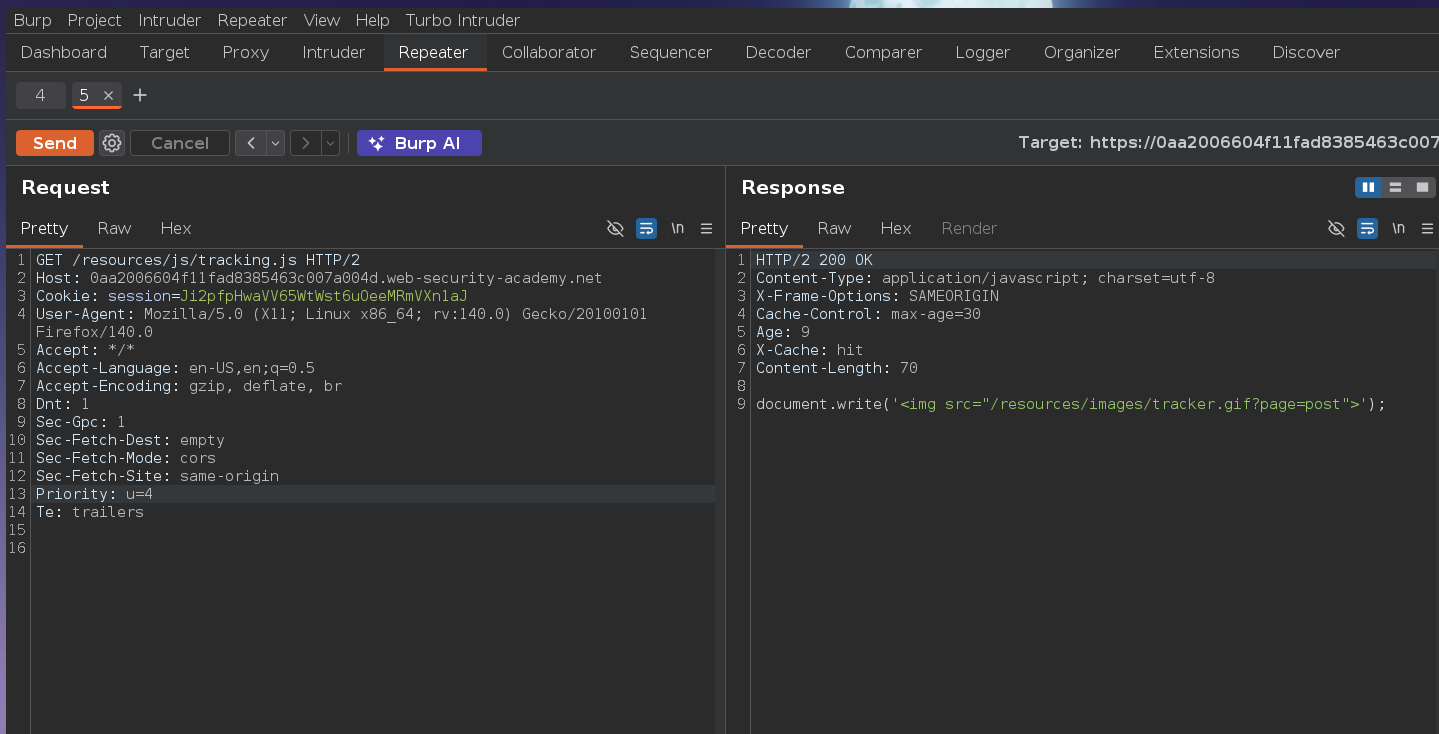The height and width of the screenshot is (734, 1439).
Task: Switch to the Discover tab
Action: pos(1306,52)
